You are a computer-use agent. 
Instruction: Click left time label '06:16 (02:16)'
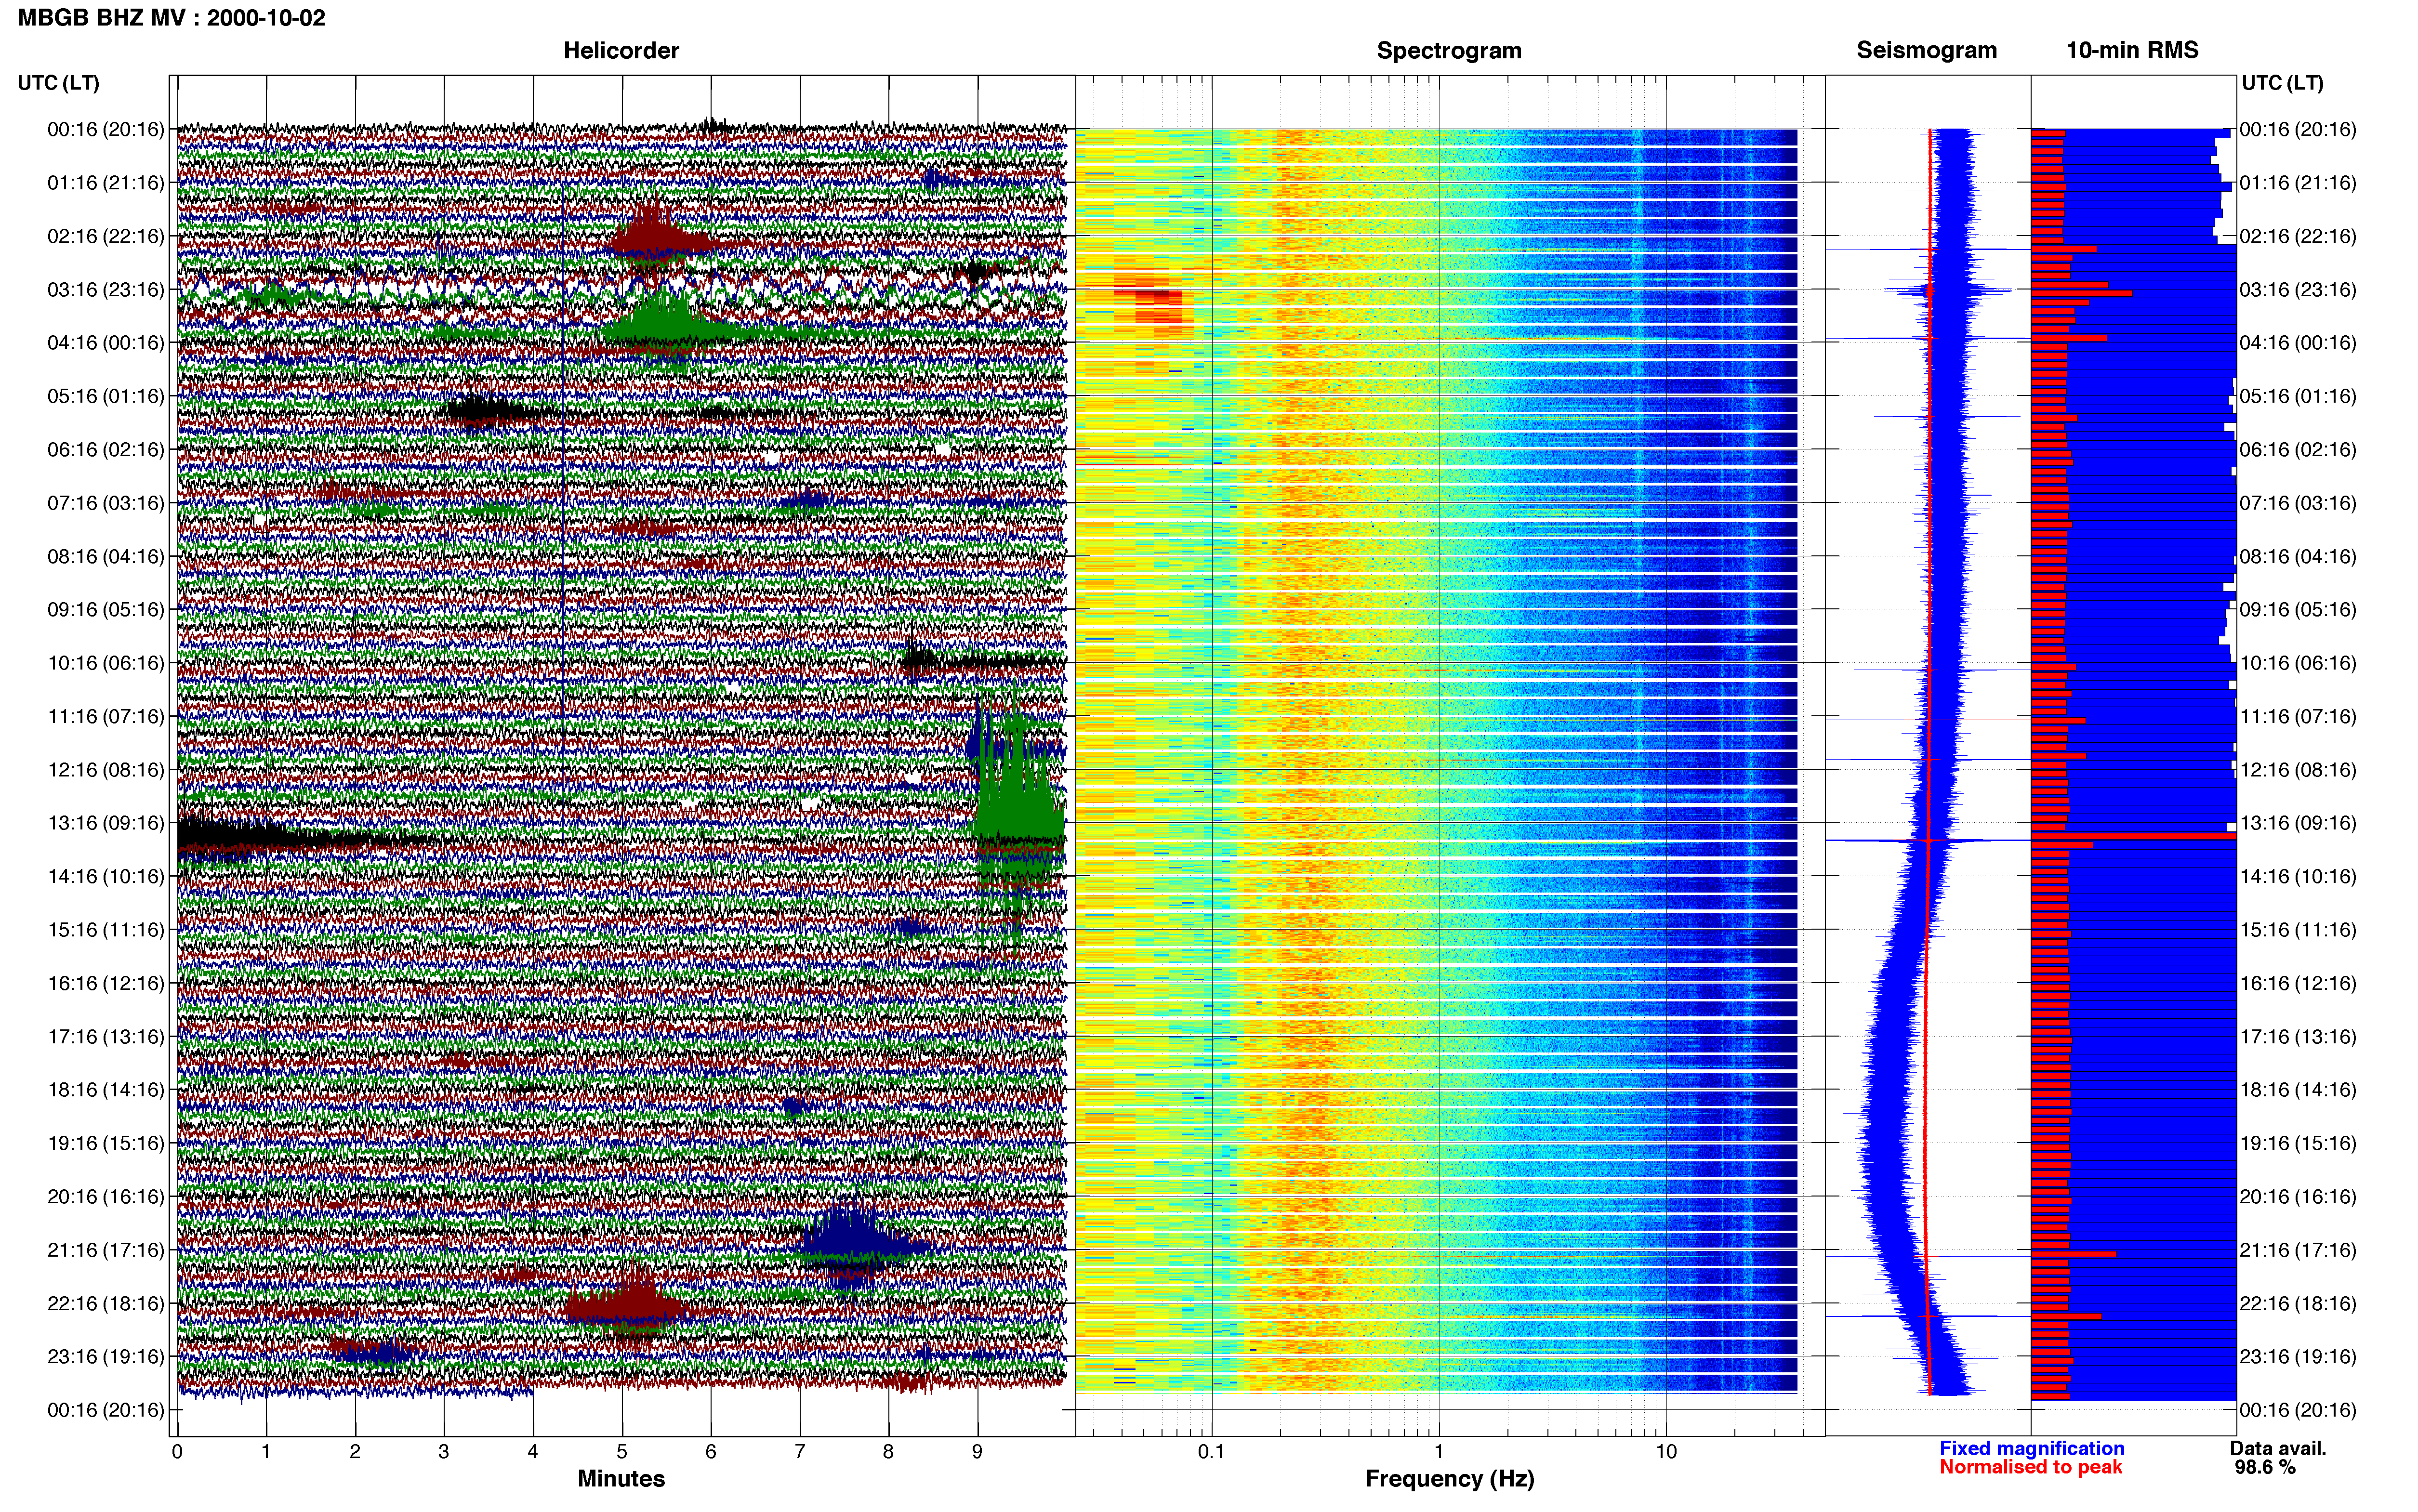coord(105,449)
